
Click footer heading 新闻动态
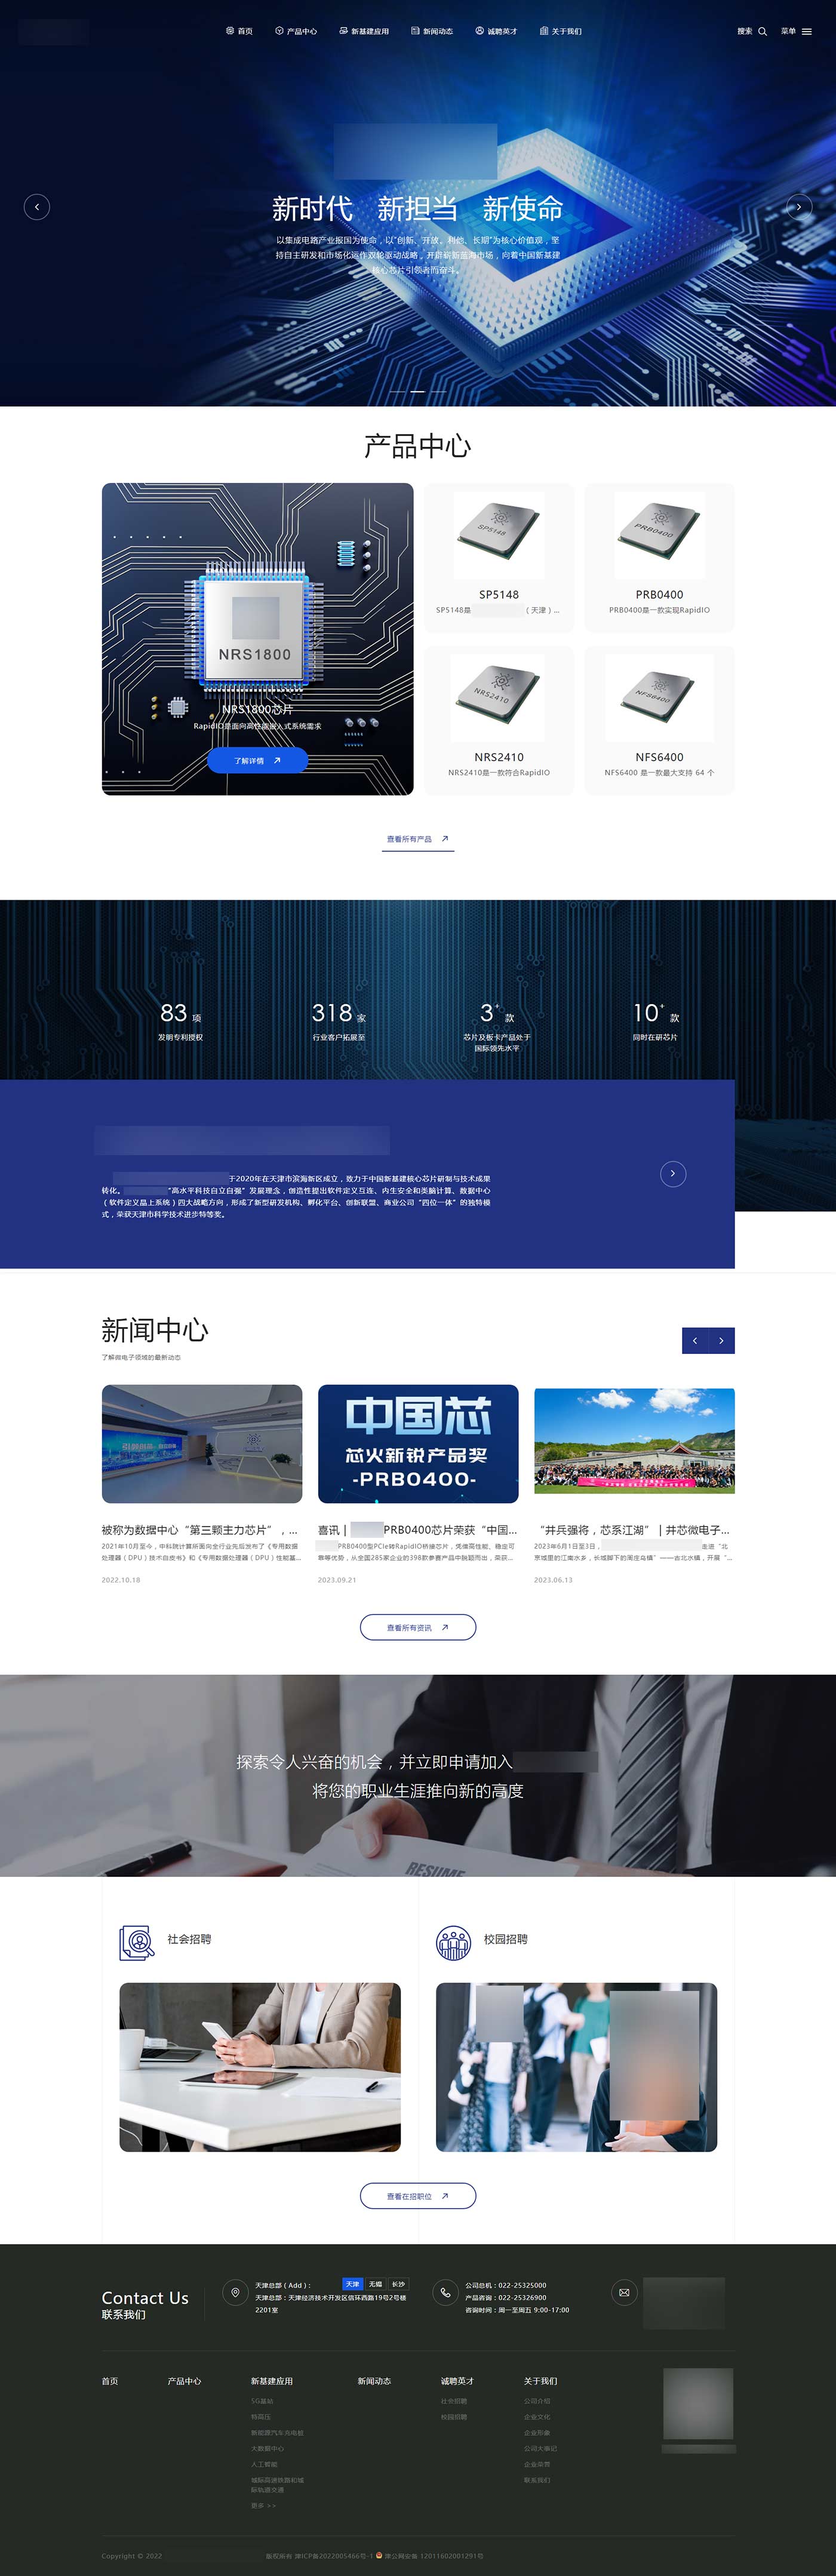[x=374, y=2381]
